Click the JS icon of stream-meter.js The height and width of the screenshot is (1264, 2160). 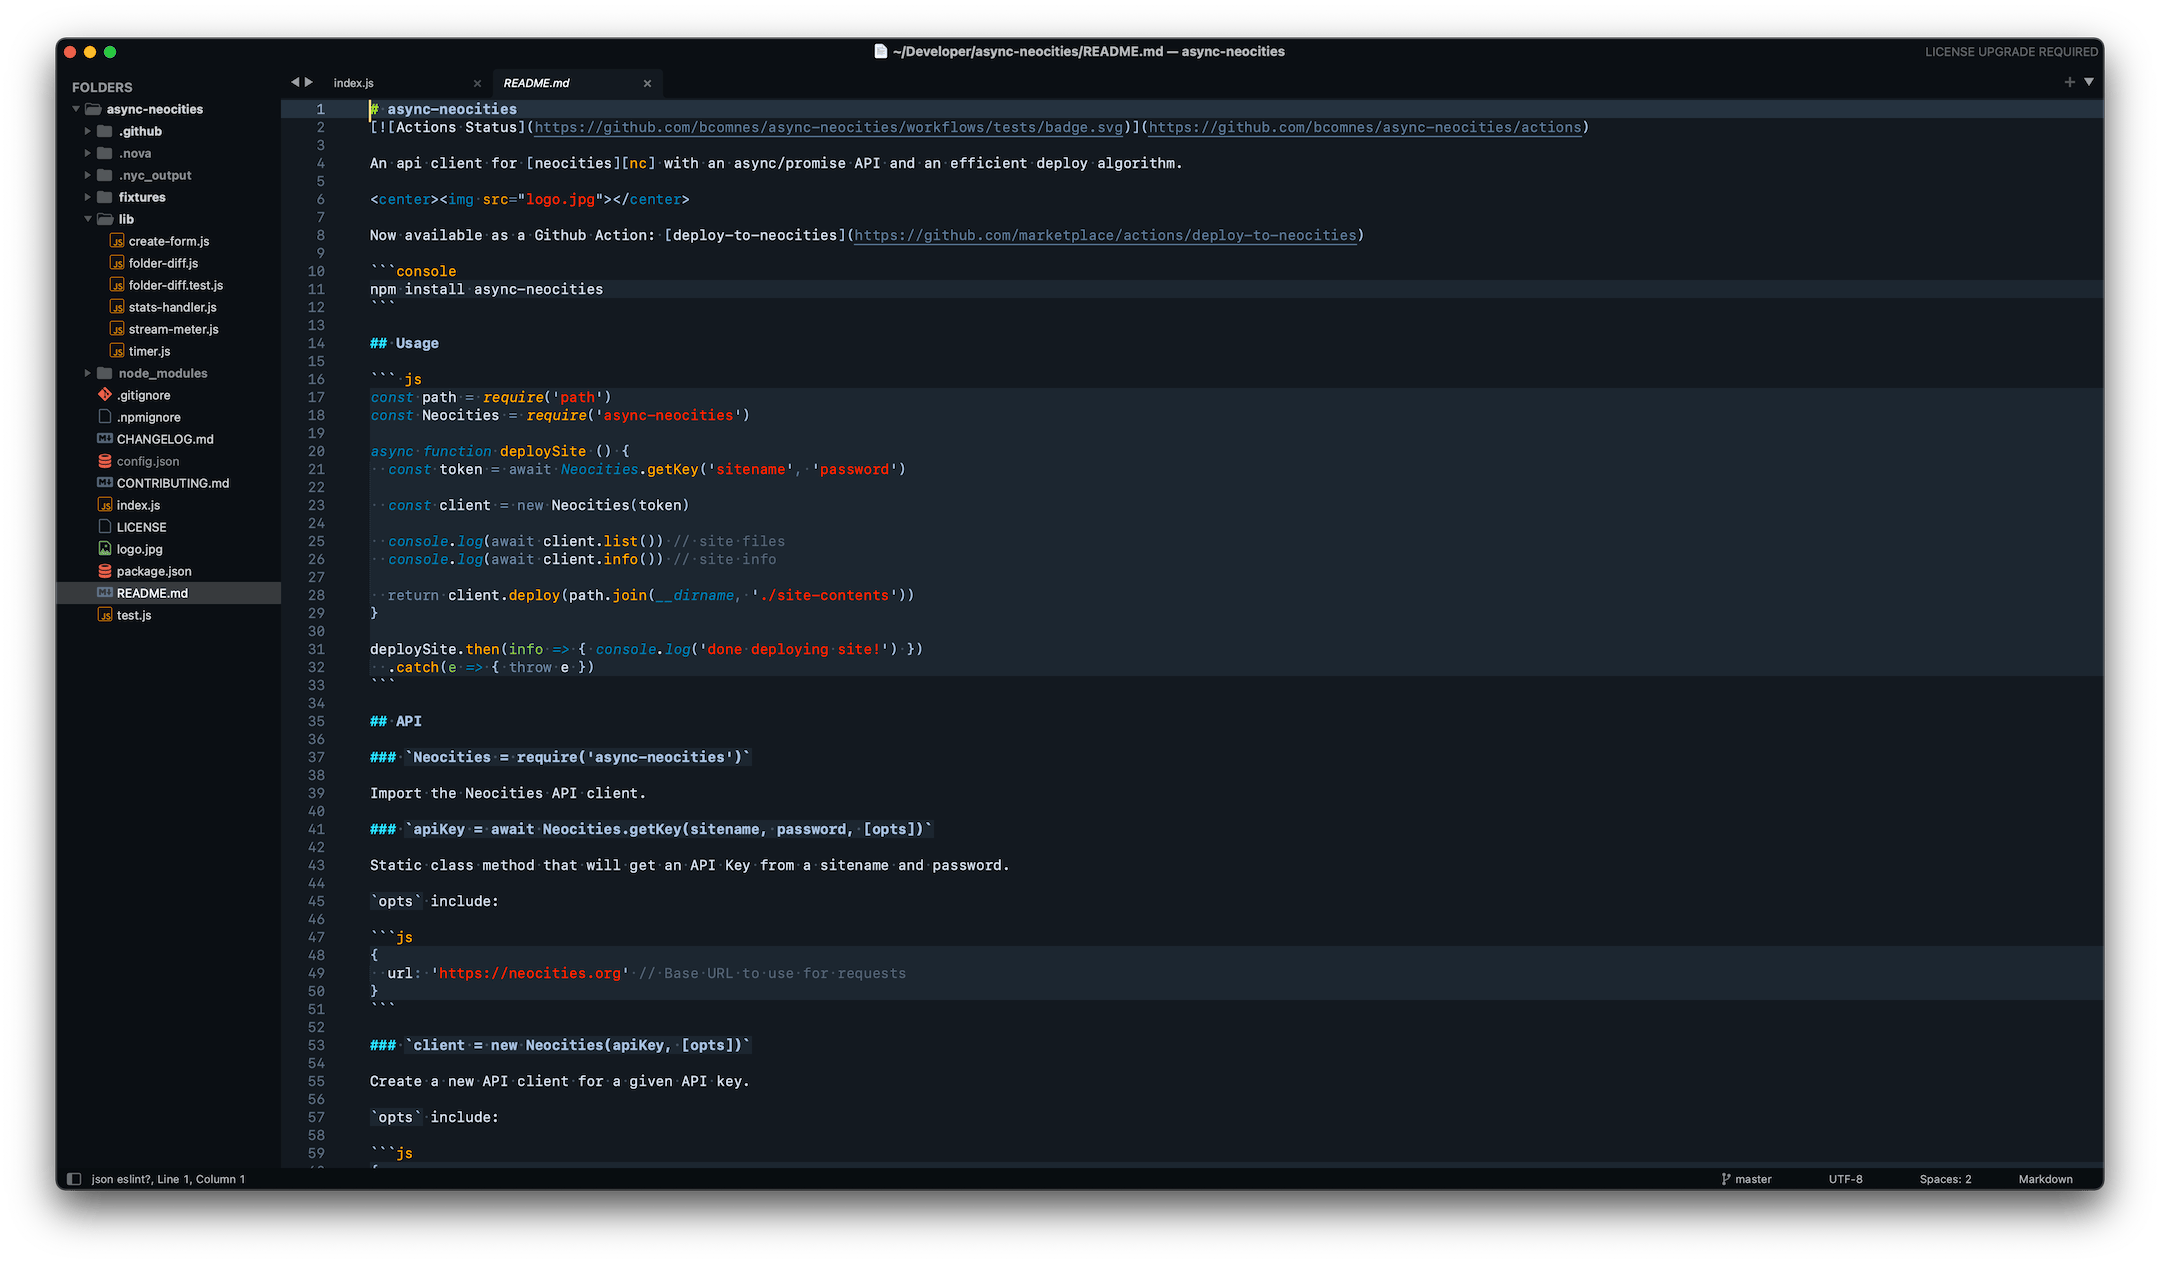coord(117,329)
